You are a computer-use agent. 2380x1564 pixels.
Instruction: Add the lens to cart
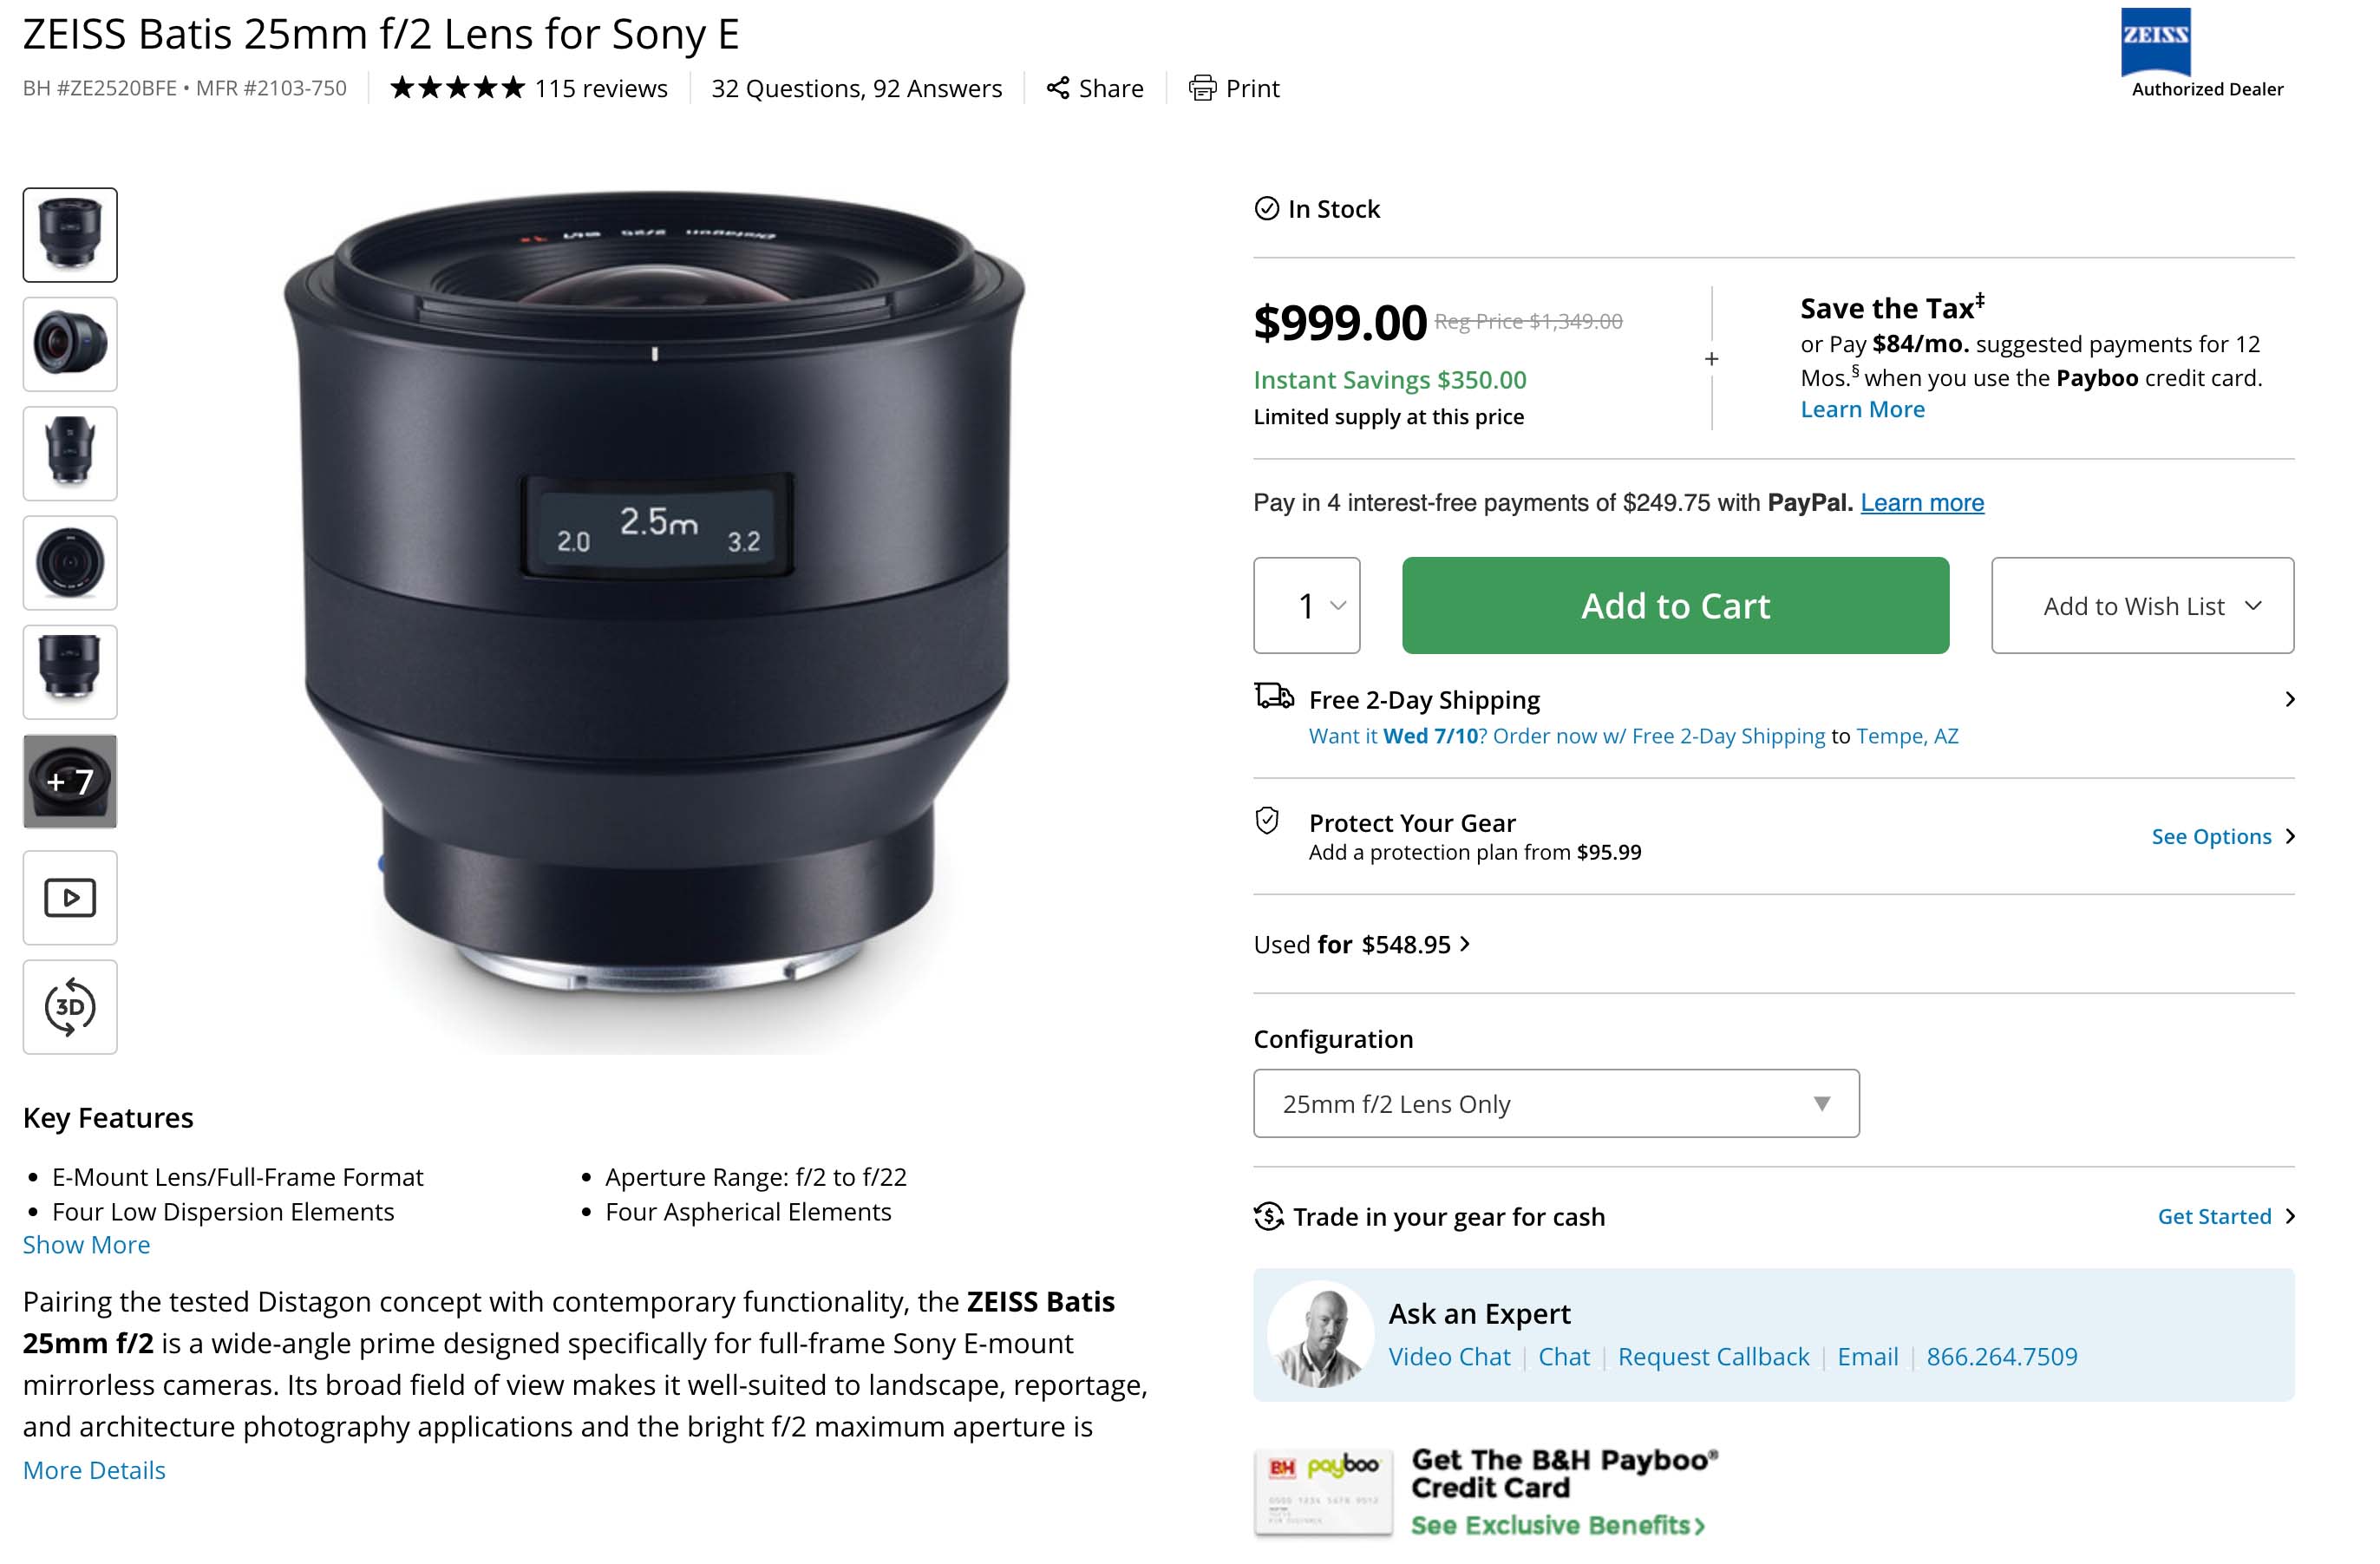click(1675, 605)
